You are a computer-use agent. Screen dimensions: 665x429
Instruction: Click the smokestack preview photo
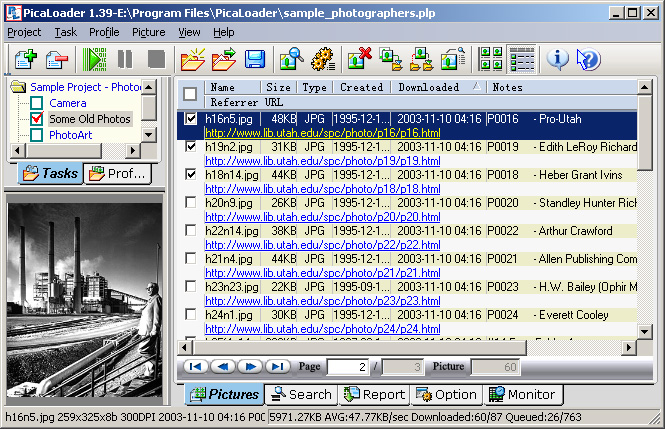point(84,300)
